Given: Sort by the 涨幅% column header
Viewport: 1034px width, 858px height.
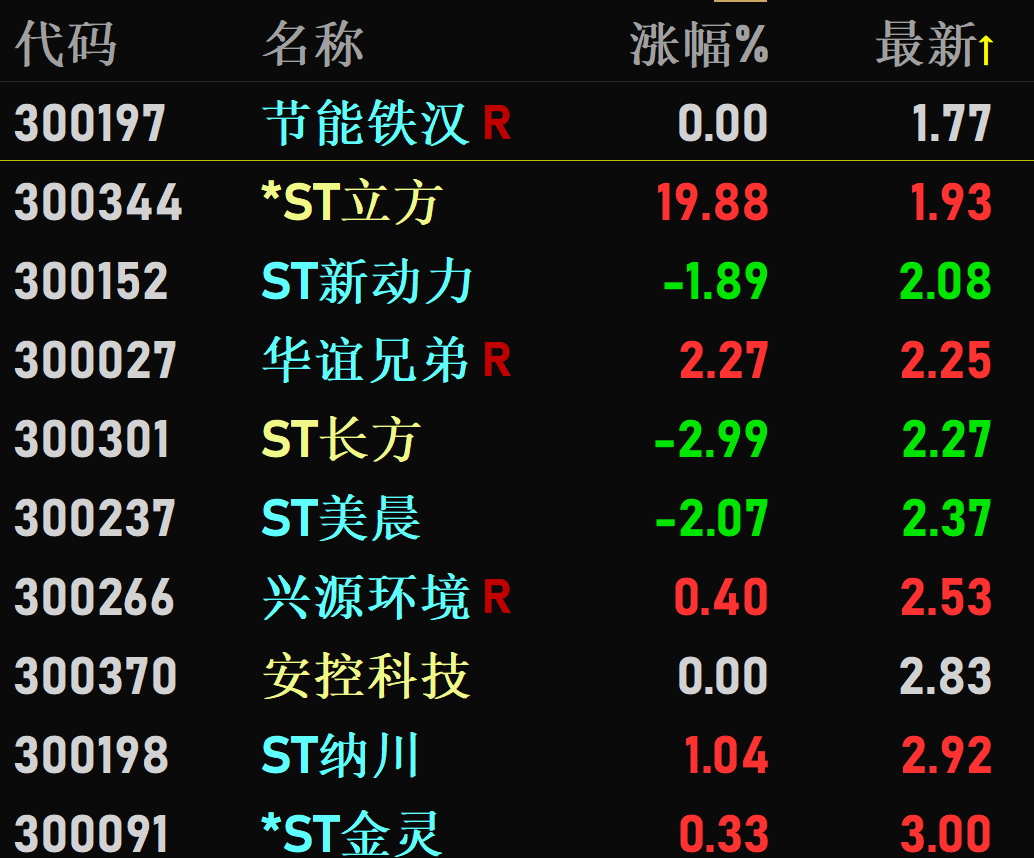Looking at the screenshot, I should click(x=699, y=45).
